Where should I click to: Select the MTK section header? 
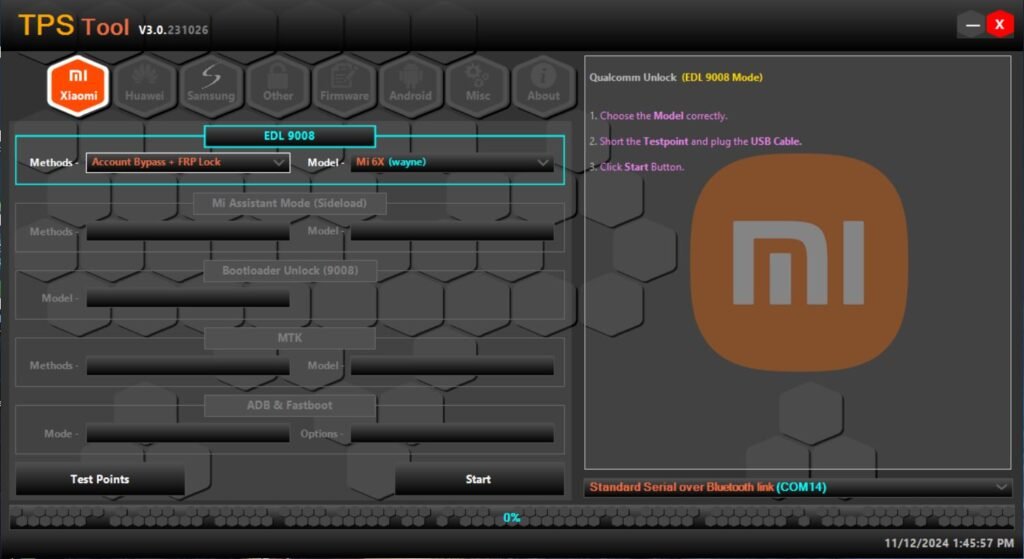(289, 338)
